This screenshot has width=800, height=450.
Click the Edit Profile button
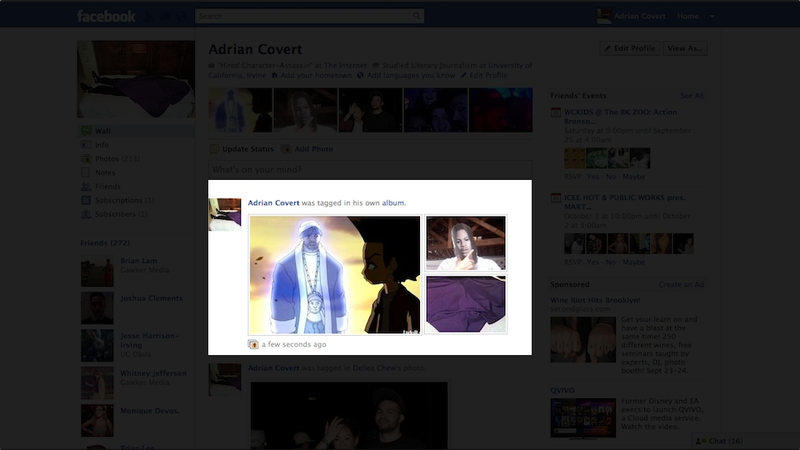(630, 48)
